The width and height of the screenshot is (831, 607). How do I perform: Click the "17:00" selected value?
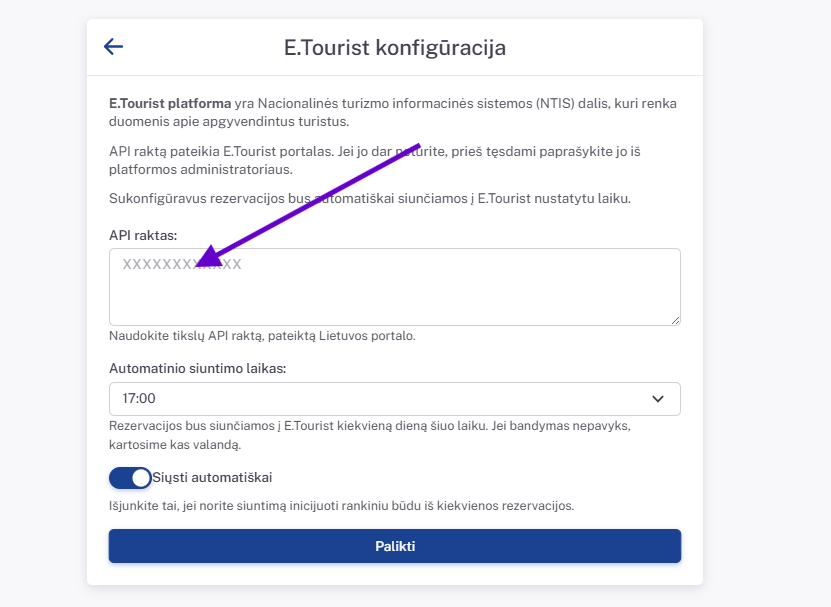[139, 398]
